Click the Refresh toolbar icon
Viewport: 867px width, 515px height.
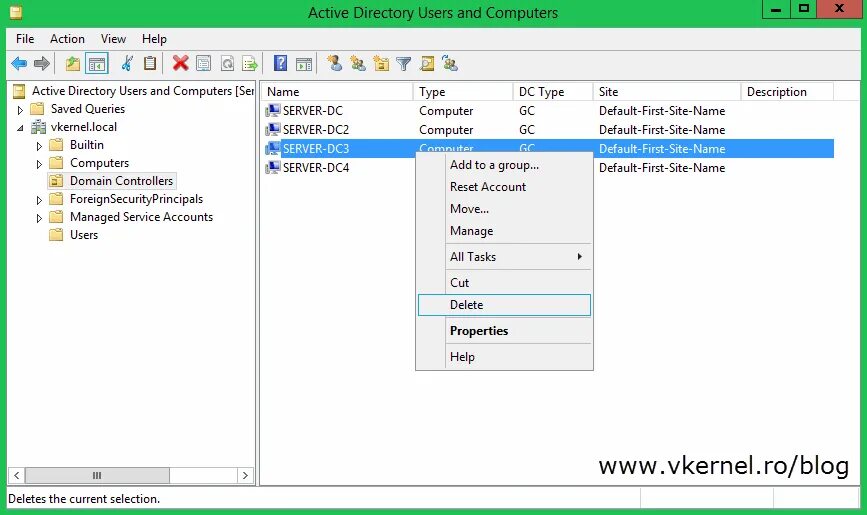point(227,64)
